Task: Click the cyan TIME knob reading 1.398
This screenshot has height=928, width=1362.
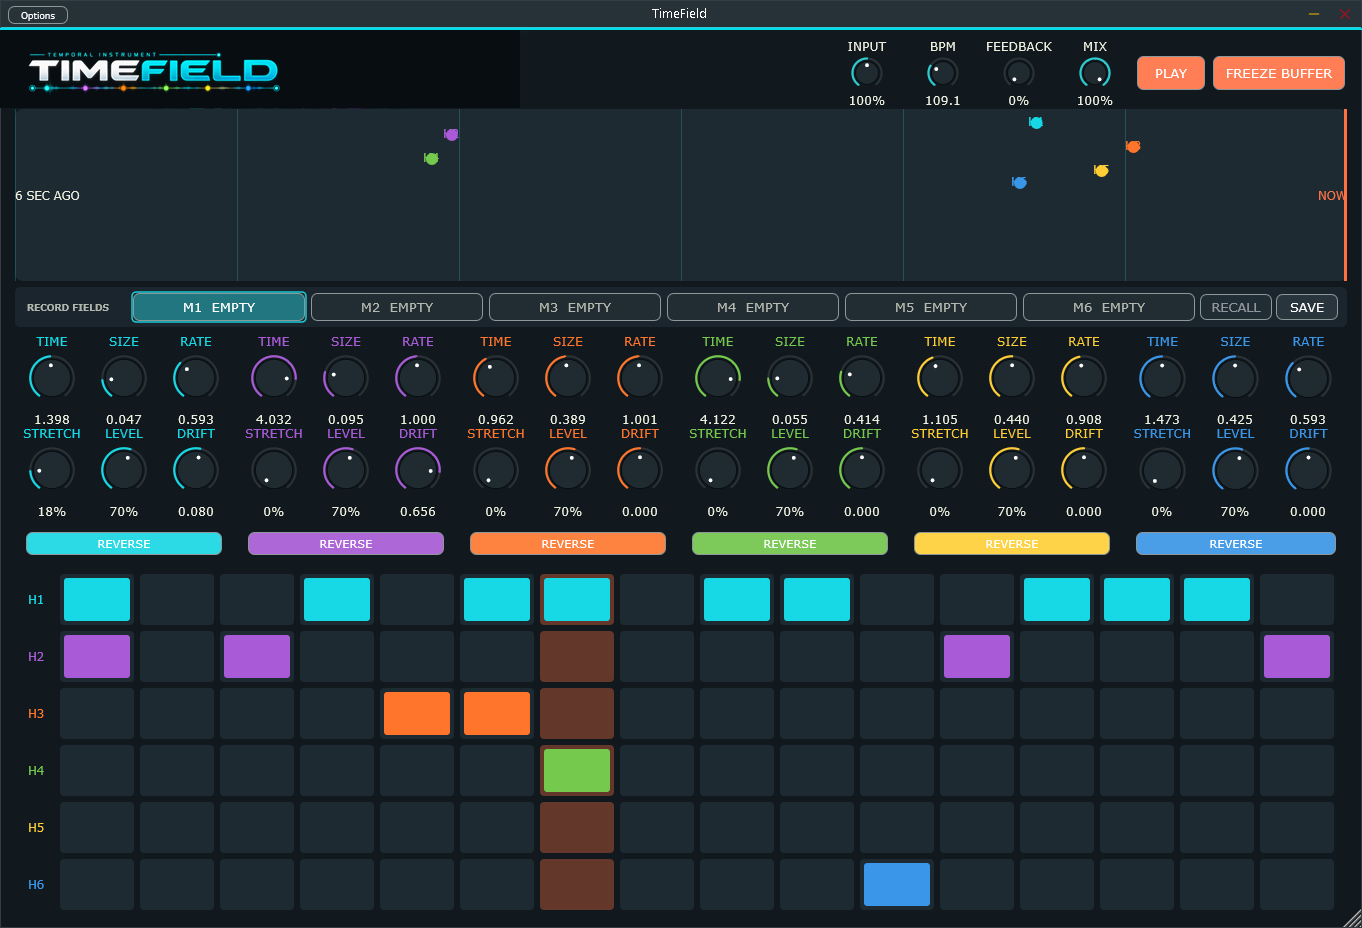Action: point(52,378)
